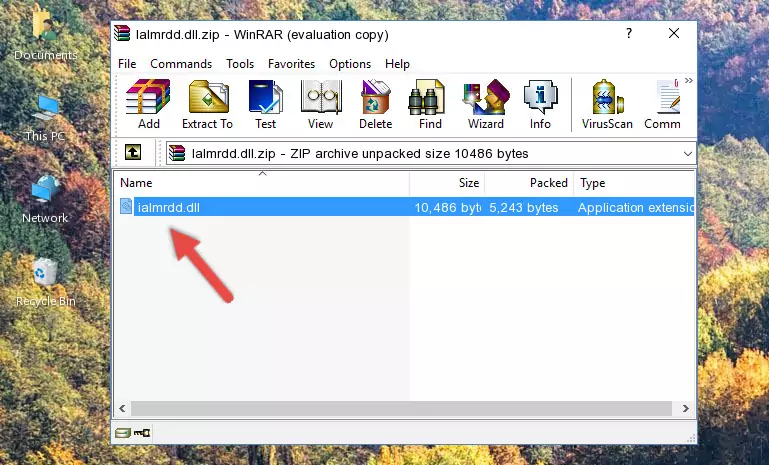Click the ialmrdd.dll file icon
The width and height of the screenshot is (769, 465).
[126, 207]
